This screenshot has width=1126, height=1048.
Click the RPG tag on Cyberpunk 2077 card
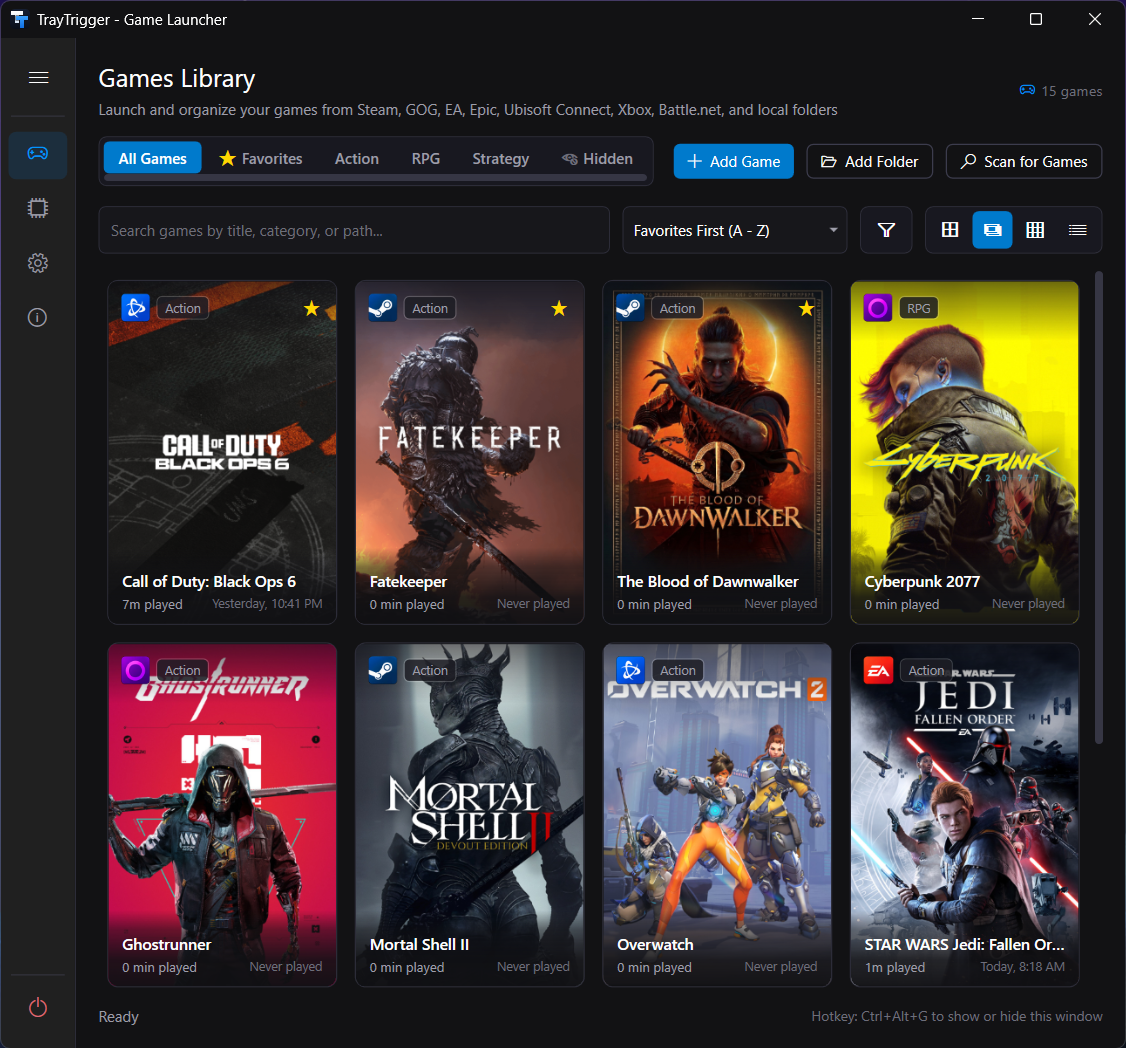click(918, 308)
